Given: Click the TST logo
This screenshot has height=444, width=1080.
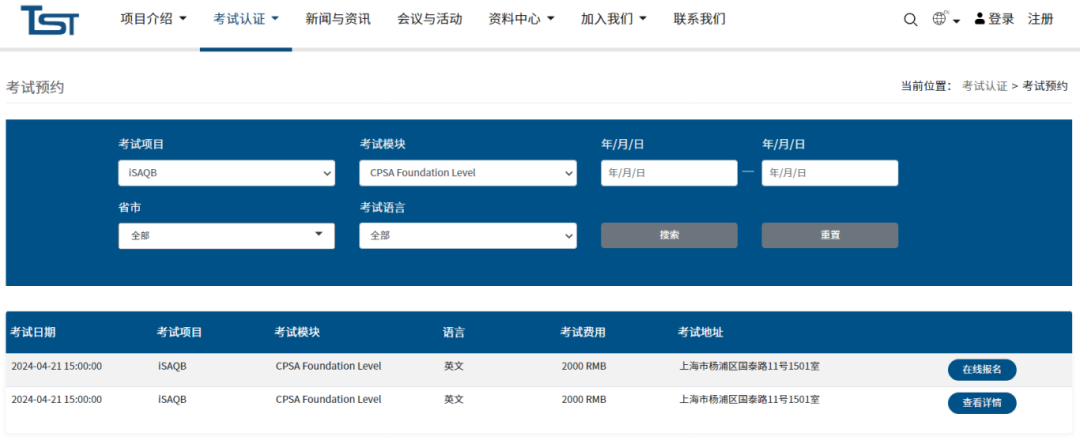Looking at the screenshot, I should click(x=50, y=20).
